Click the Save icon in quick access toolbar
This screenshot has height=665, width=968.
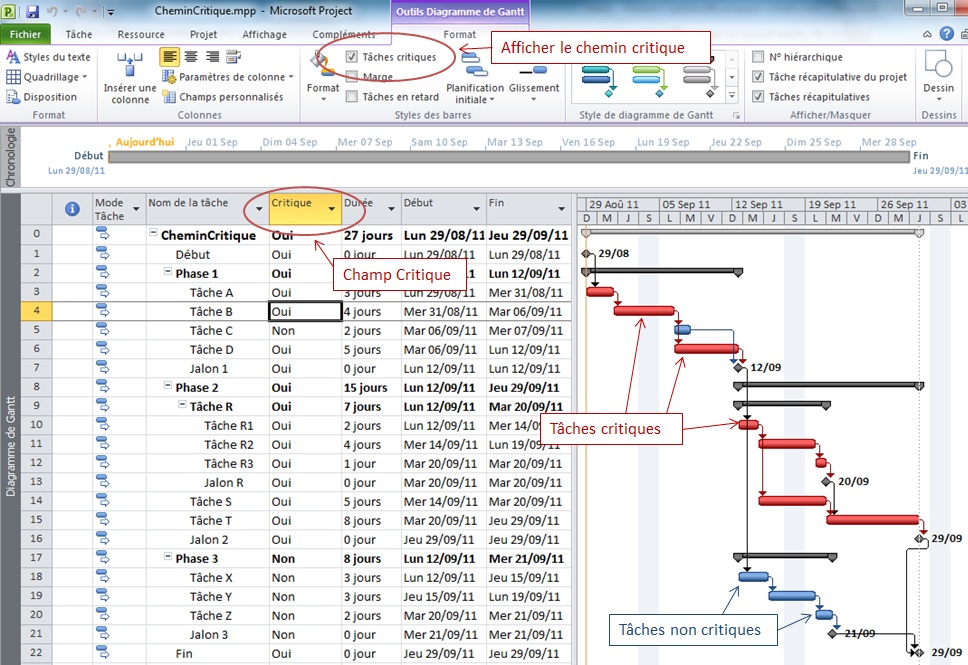(32, 11)
